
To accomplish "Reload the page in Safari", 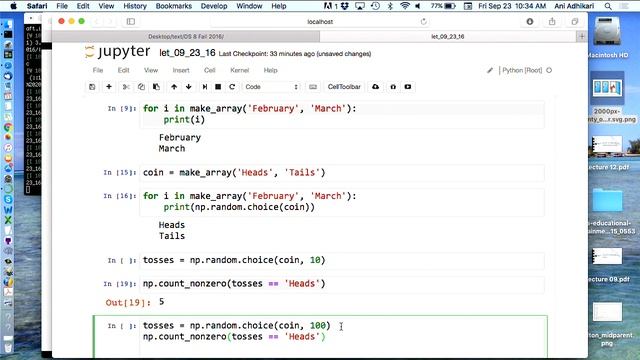I will point(424,22).
